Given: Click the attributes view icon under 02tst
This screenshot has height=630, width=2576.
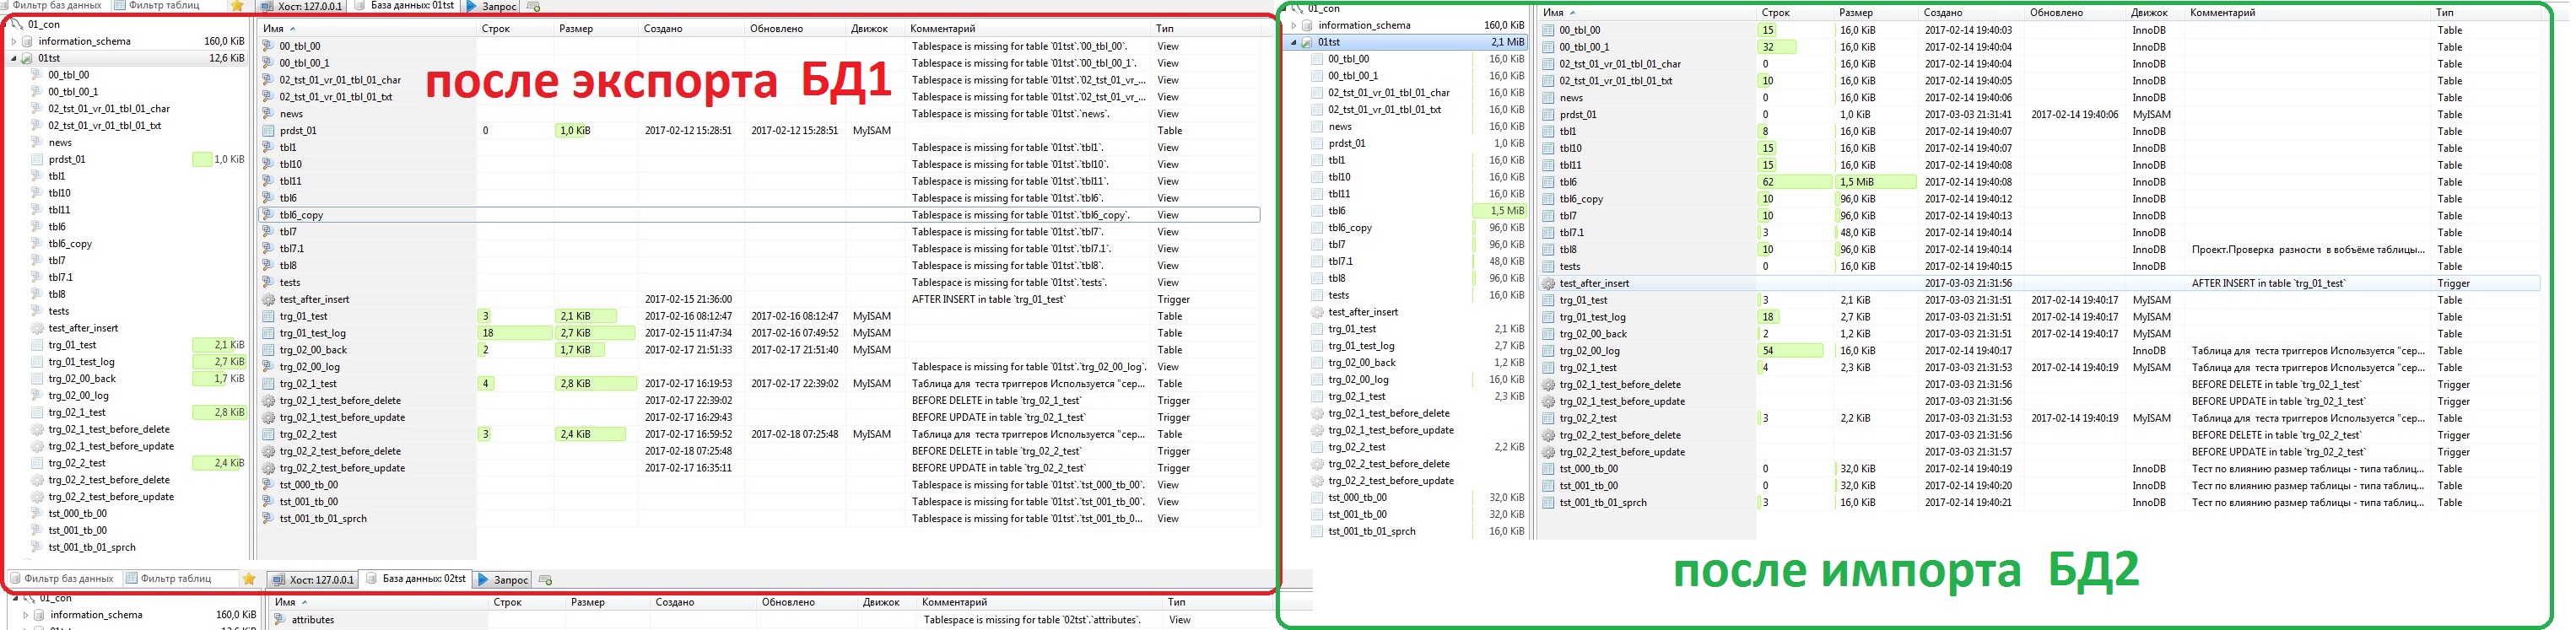Looking at the screenshot, I should coord(280,620).
